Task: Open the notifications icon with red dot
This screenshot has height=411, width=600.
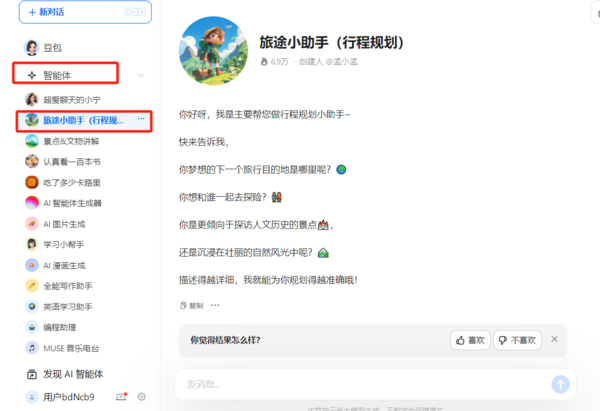Action: pos(121,396)
